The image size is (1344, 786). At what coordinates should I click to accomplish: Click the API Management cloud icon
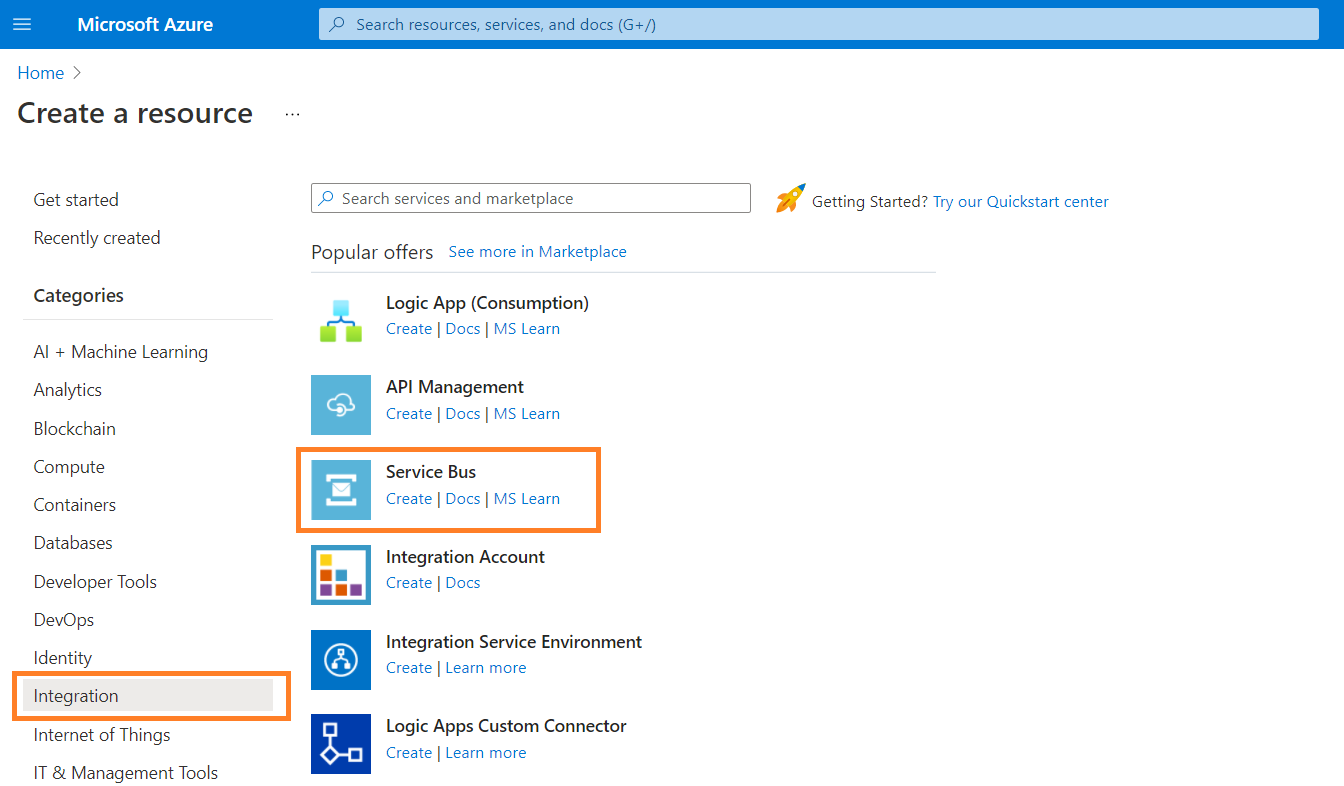tap(341, 405)
